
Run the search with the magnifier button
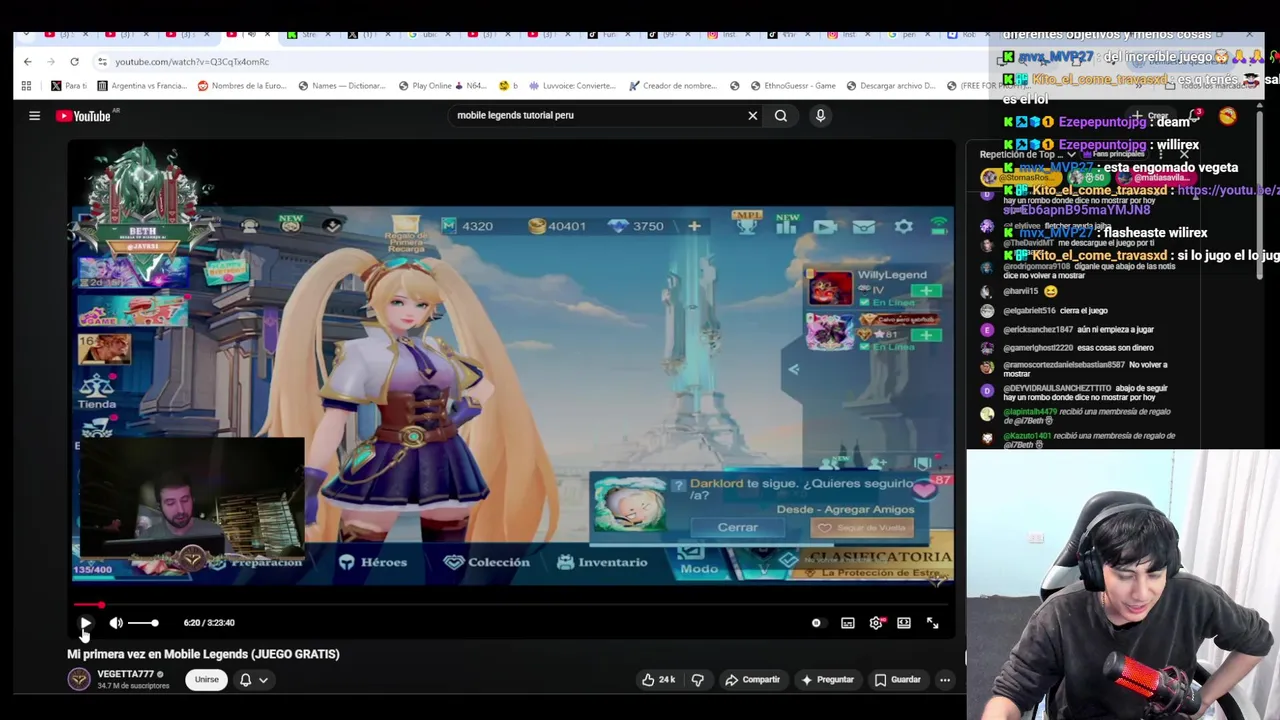[781, 115]
